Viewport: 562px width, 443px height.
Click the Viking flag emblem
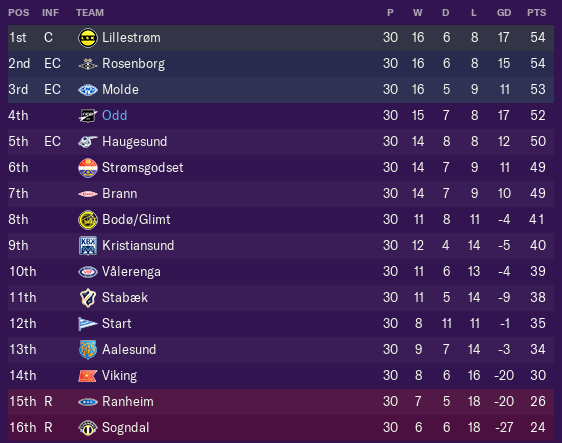[87, 376]
